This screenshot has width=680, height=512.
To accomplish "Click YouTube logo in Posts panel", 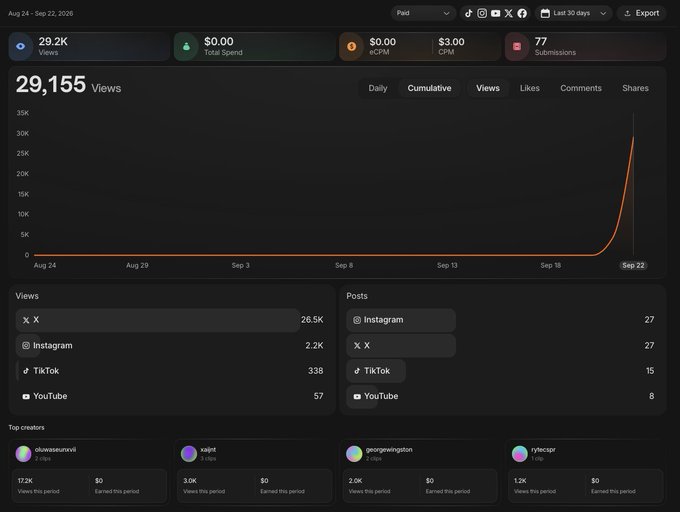I will click(357, 396).
